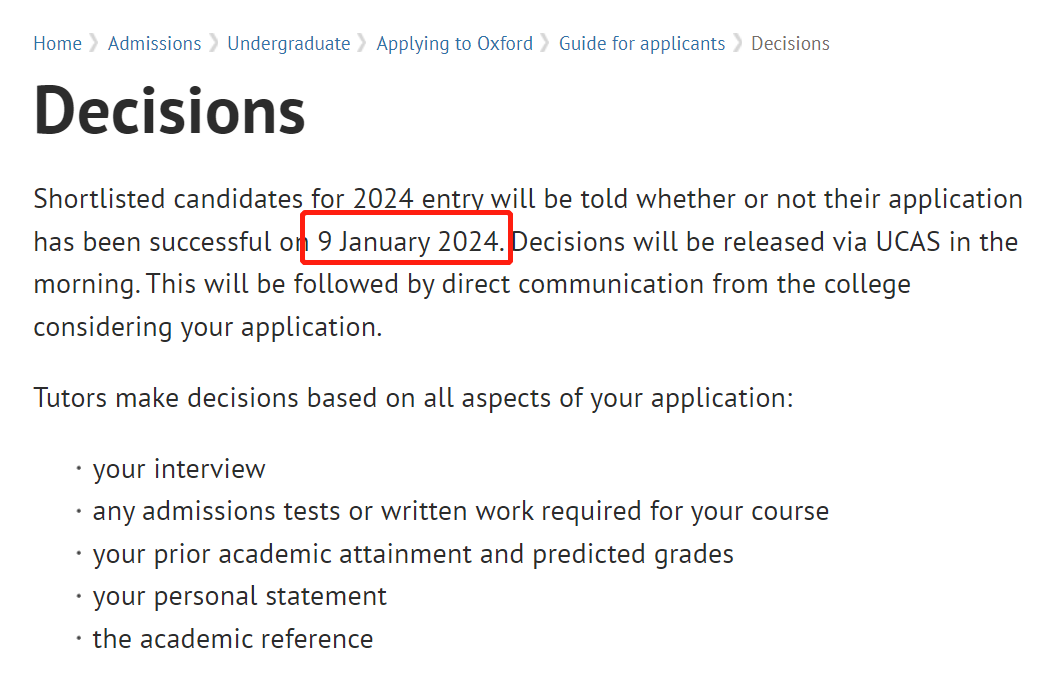This screenshot has width=1053, height=675.
Task: Open the Undergraduate breadcrumb link
Action: pyautogui.click(x=289, y=44)
